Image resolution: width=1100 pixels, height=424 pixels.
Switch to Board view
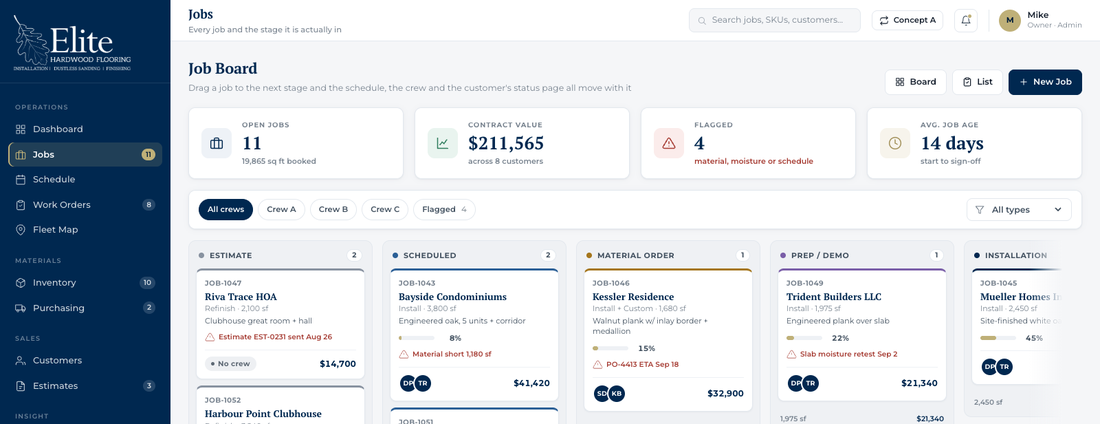point(915,82)
